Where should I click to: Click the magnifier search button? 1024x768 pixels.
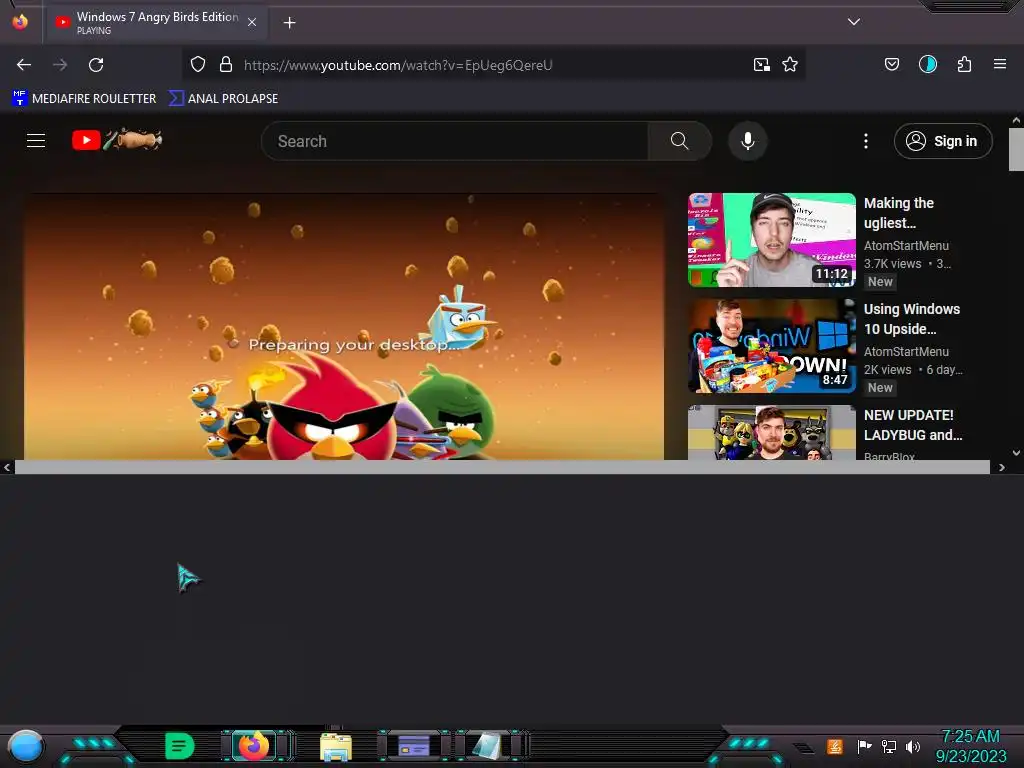click(679, 141)
